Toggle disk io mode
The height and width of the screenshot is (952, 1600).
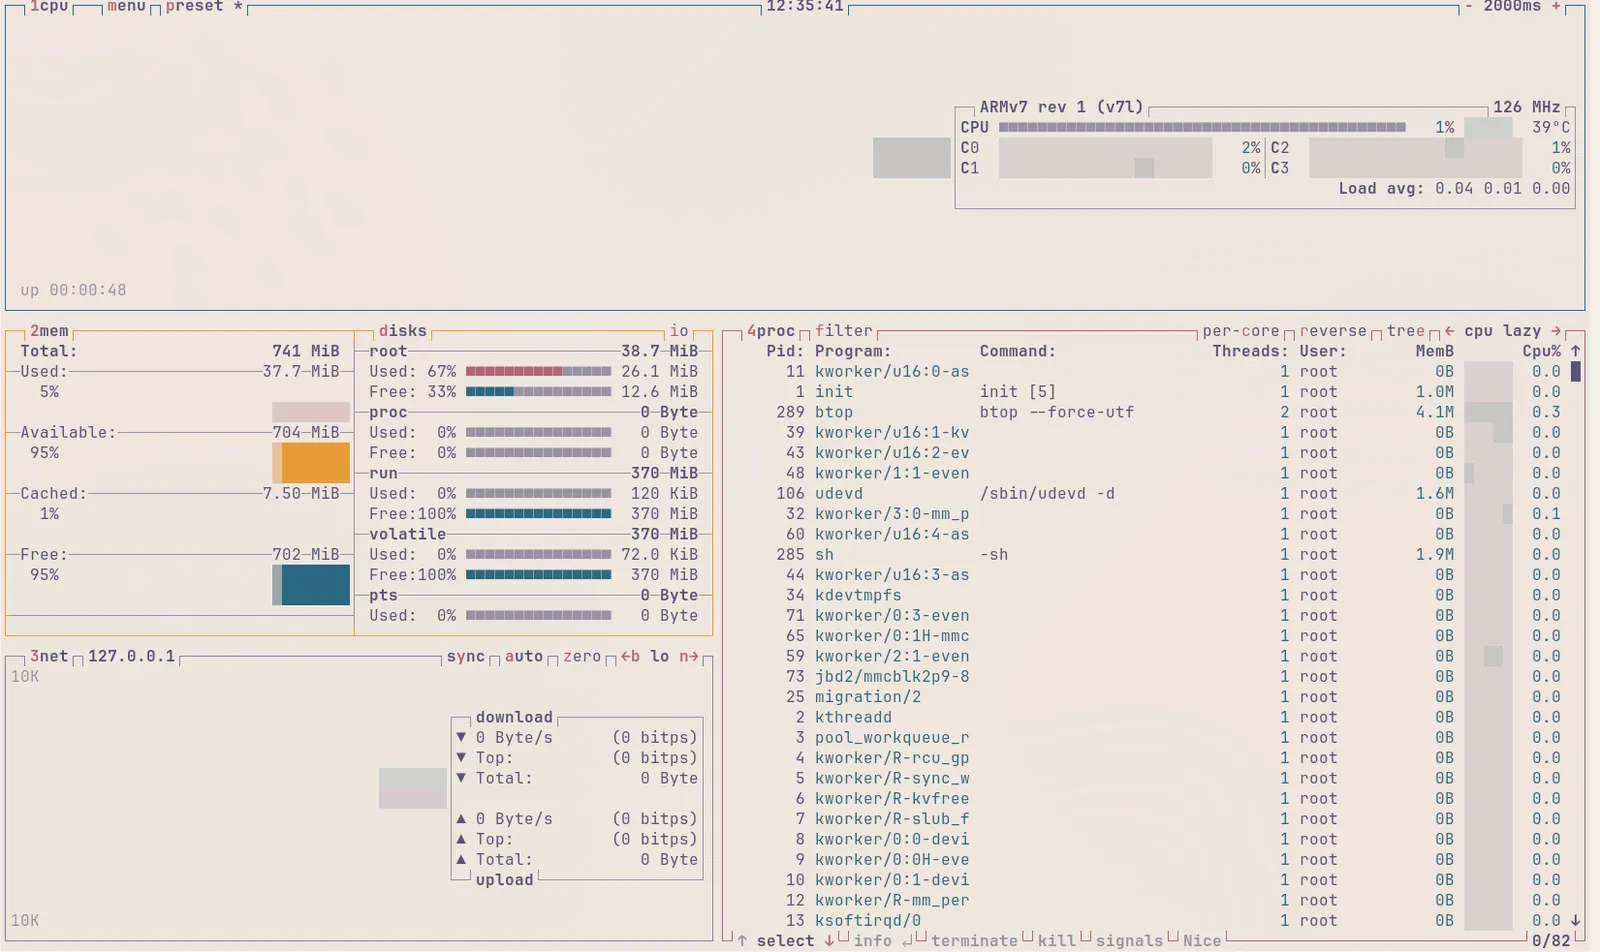[x=679, y=331]
